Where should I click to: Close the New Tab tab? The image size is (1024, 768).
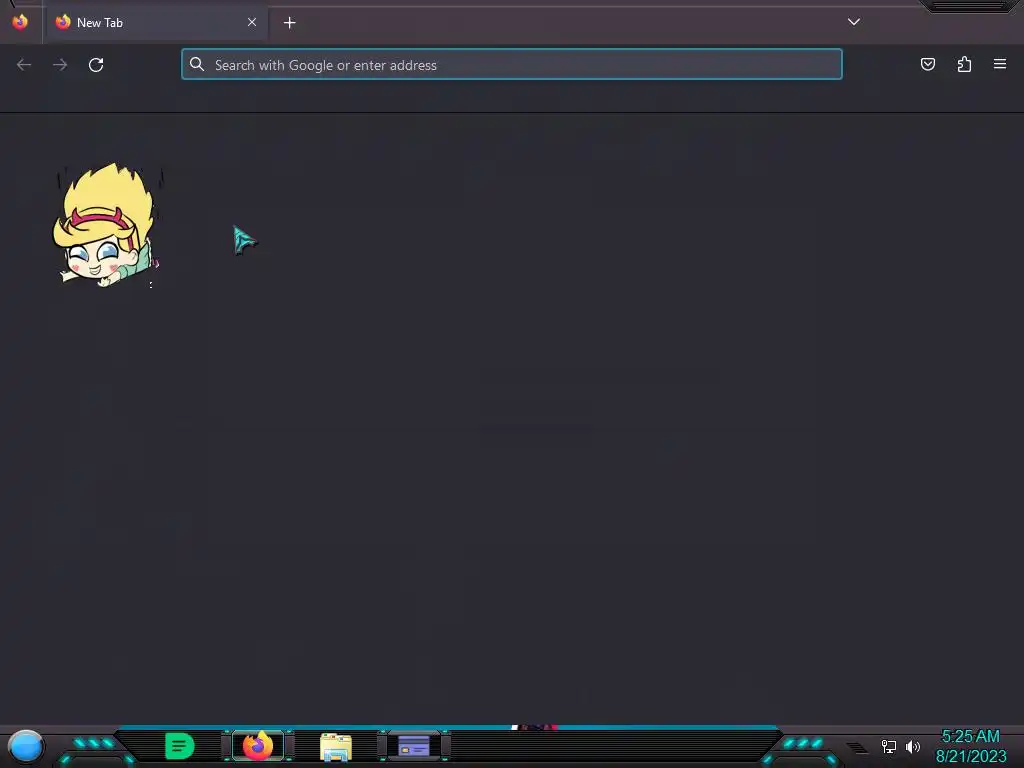[252, 22]
